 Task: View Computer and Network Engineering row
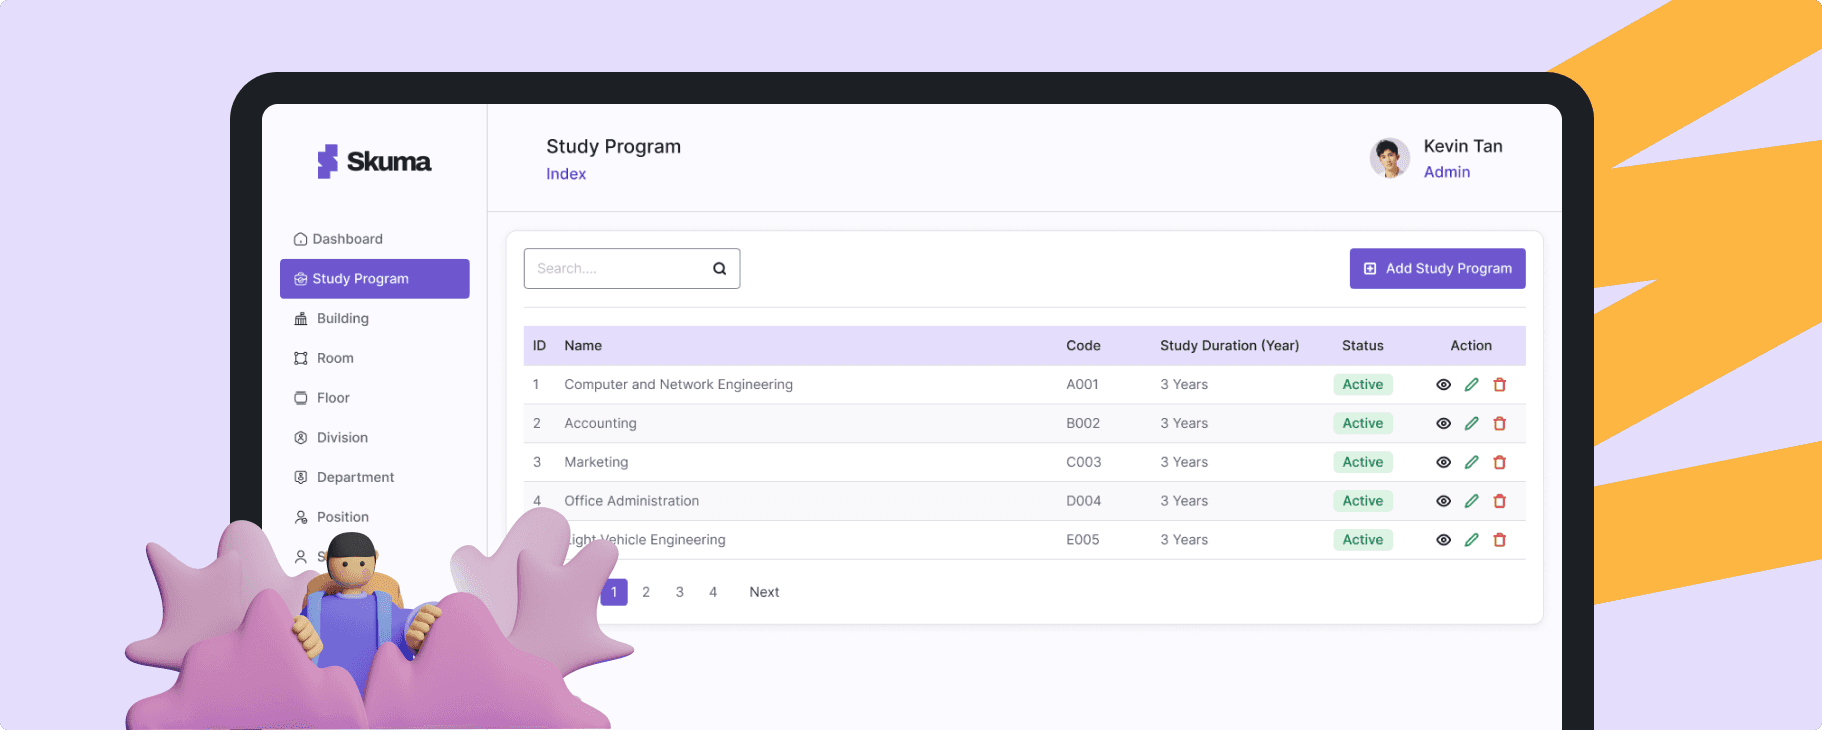click(x=1443, y=385)
